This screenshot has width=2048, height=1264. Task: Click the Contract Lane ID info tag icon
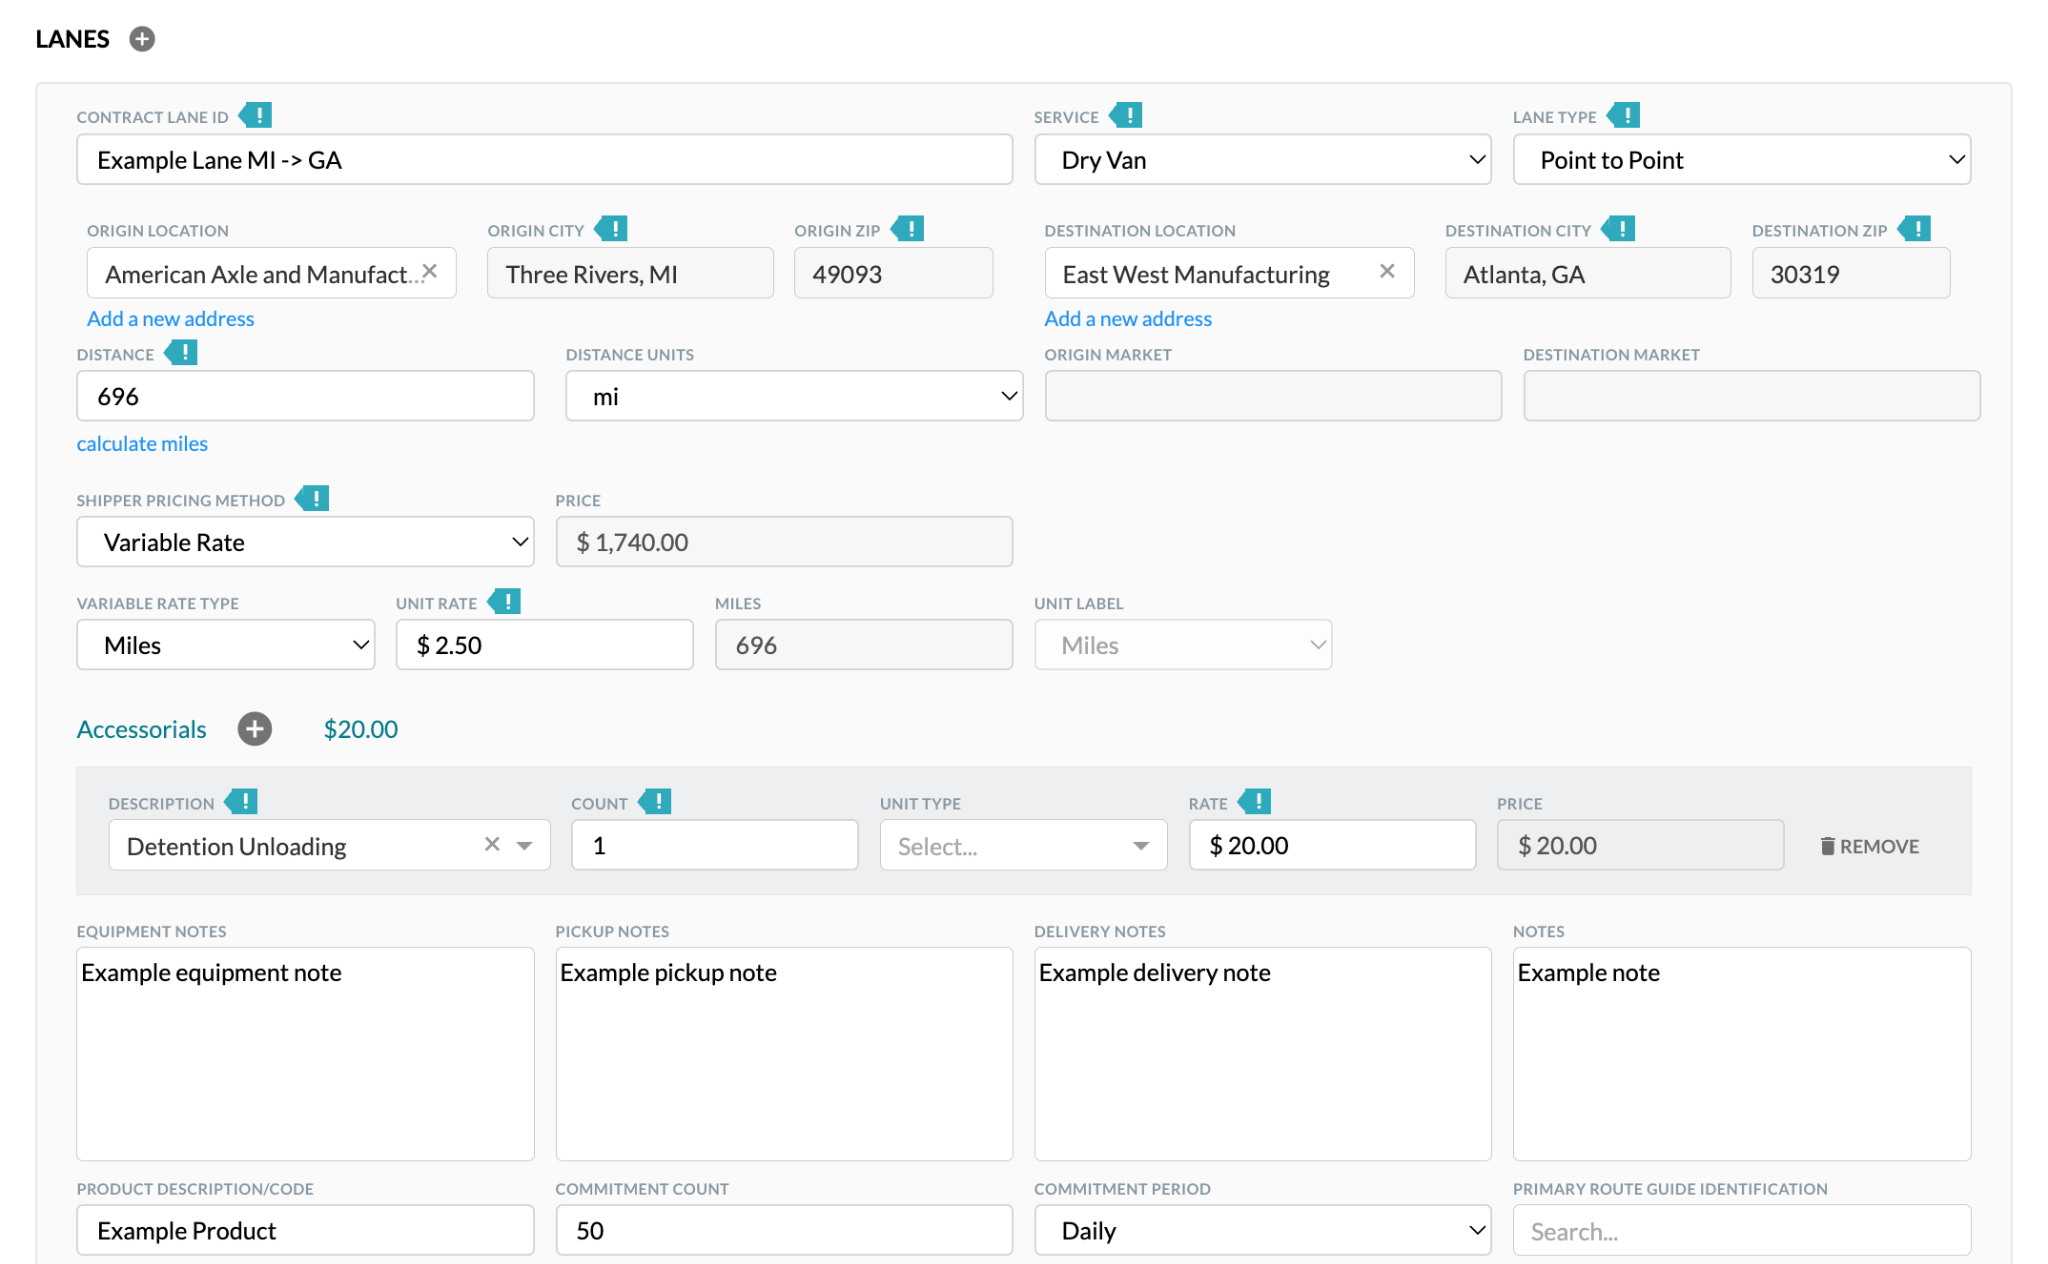pos(256,116)
